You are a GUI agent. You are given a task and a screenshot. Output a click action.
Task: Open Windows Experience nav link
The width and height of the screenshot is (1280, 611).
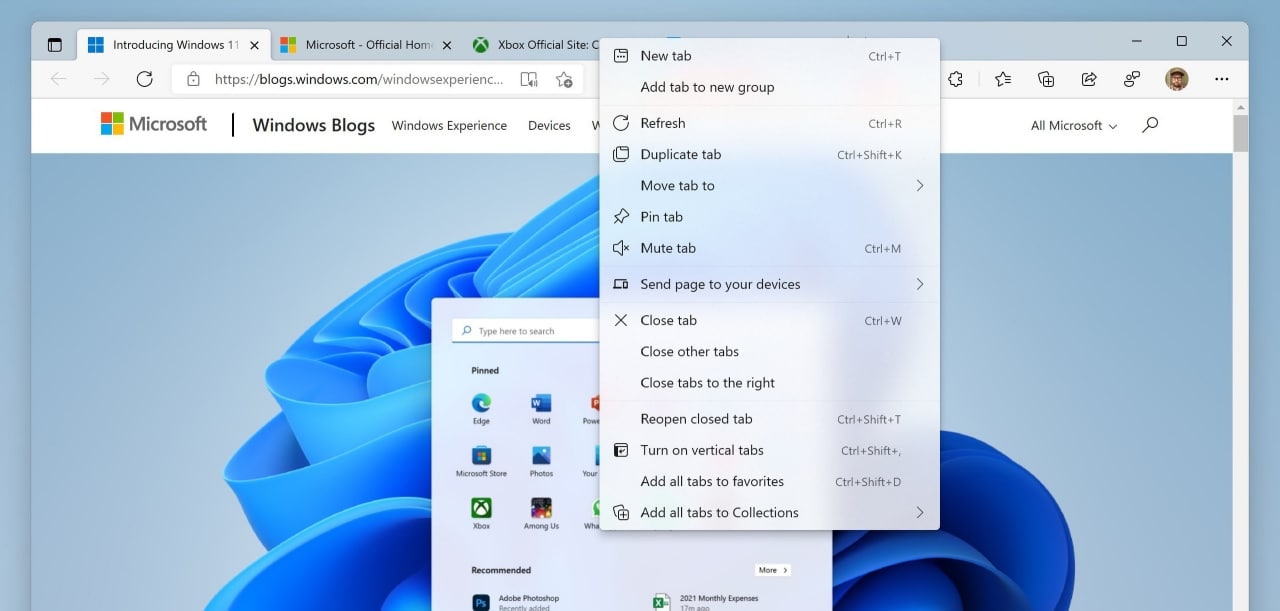(449, 125)
